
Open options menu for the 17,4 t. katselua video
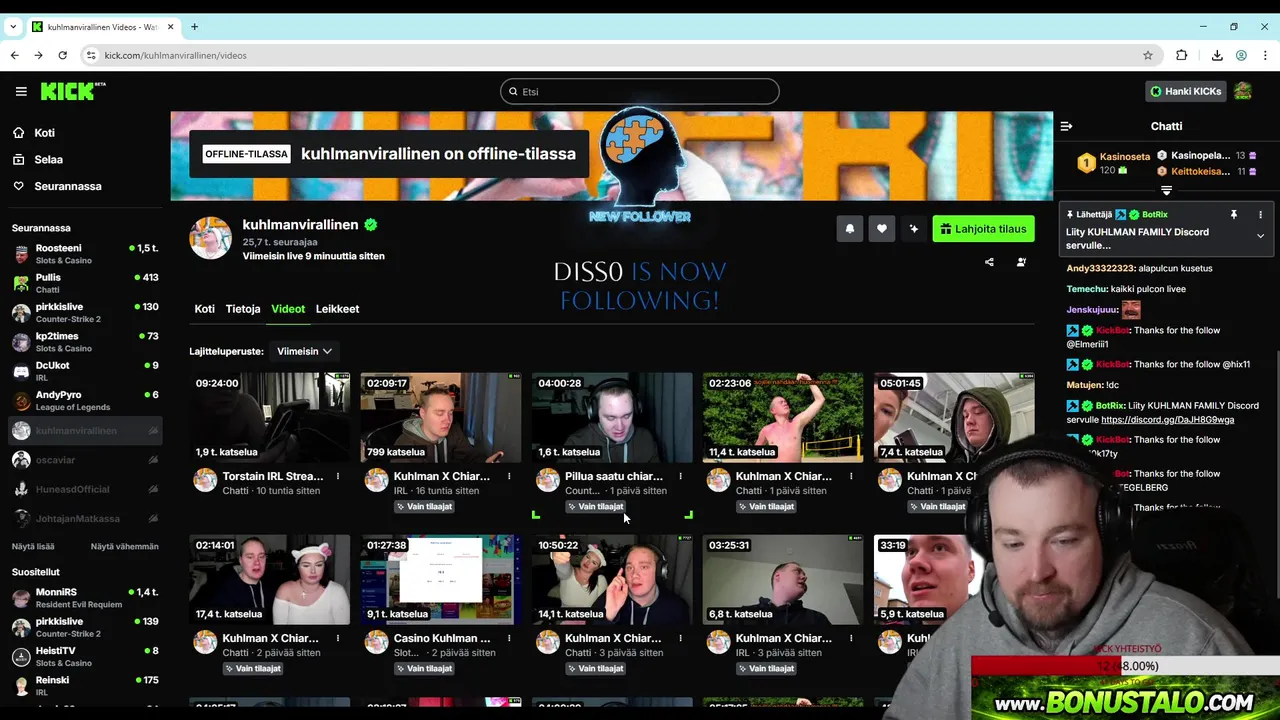(338, 638)
